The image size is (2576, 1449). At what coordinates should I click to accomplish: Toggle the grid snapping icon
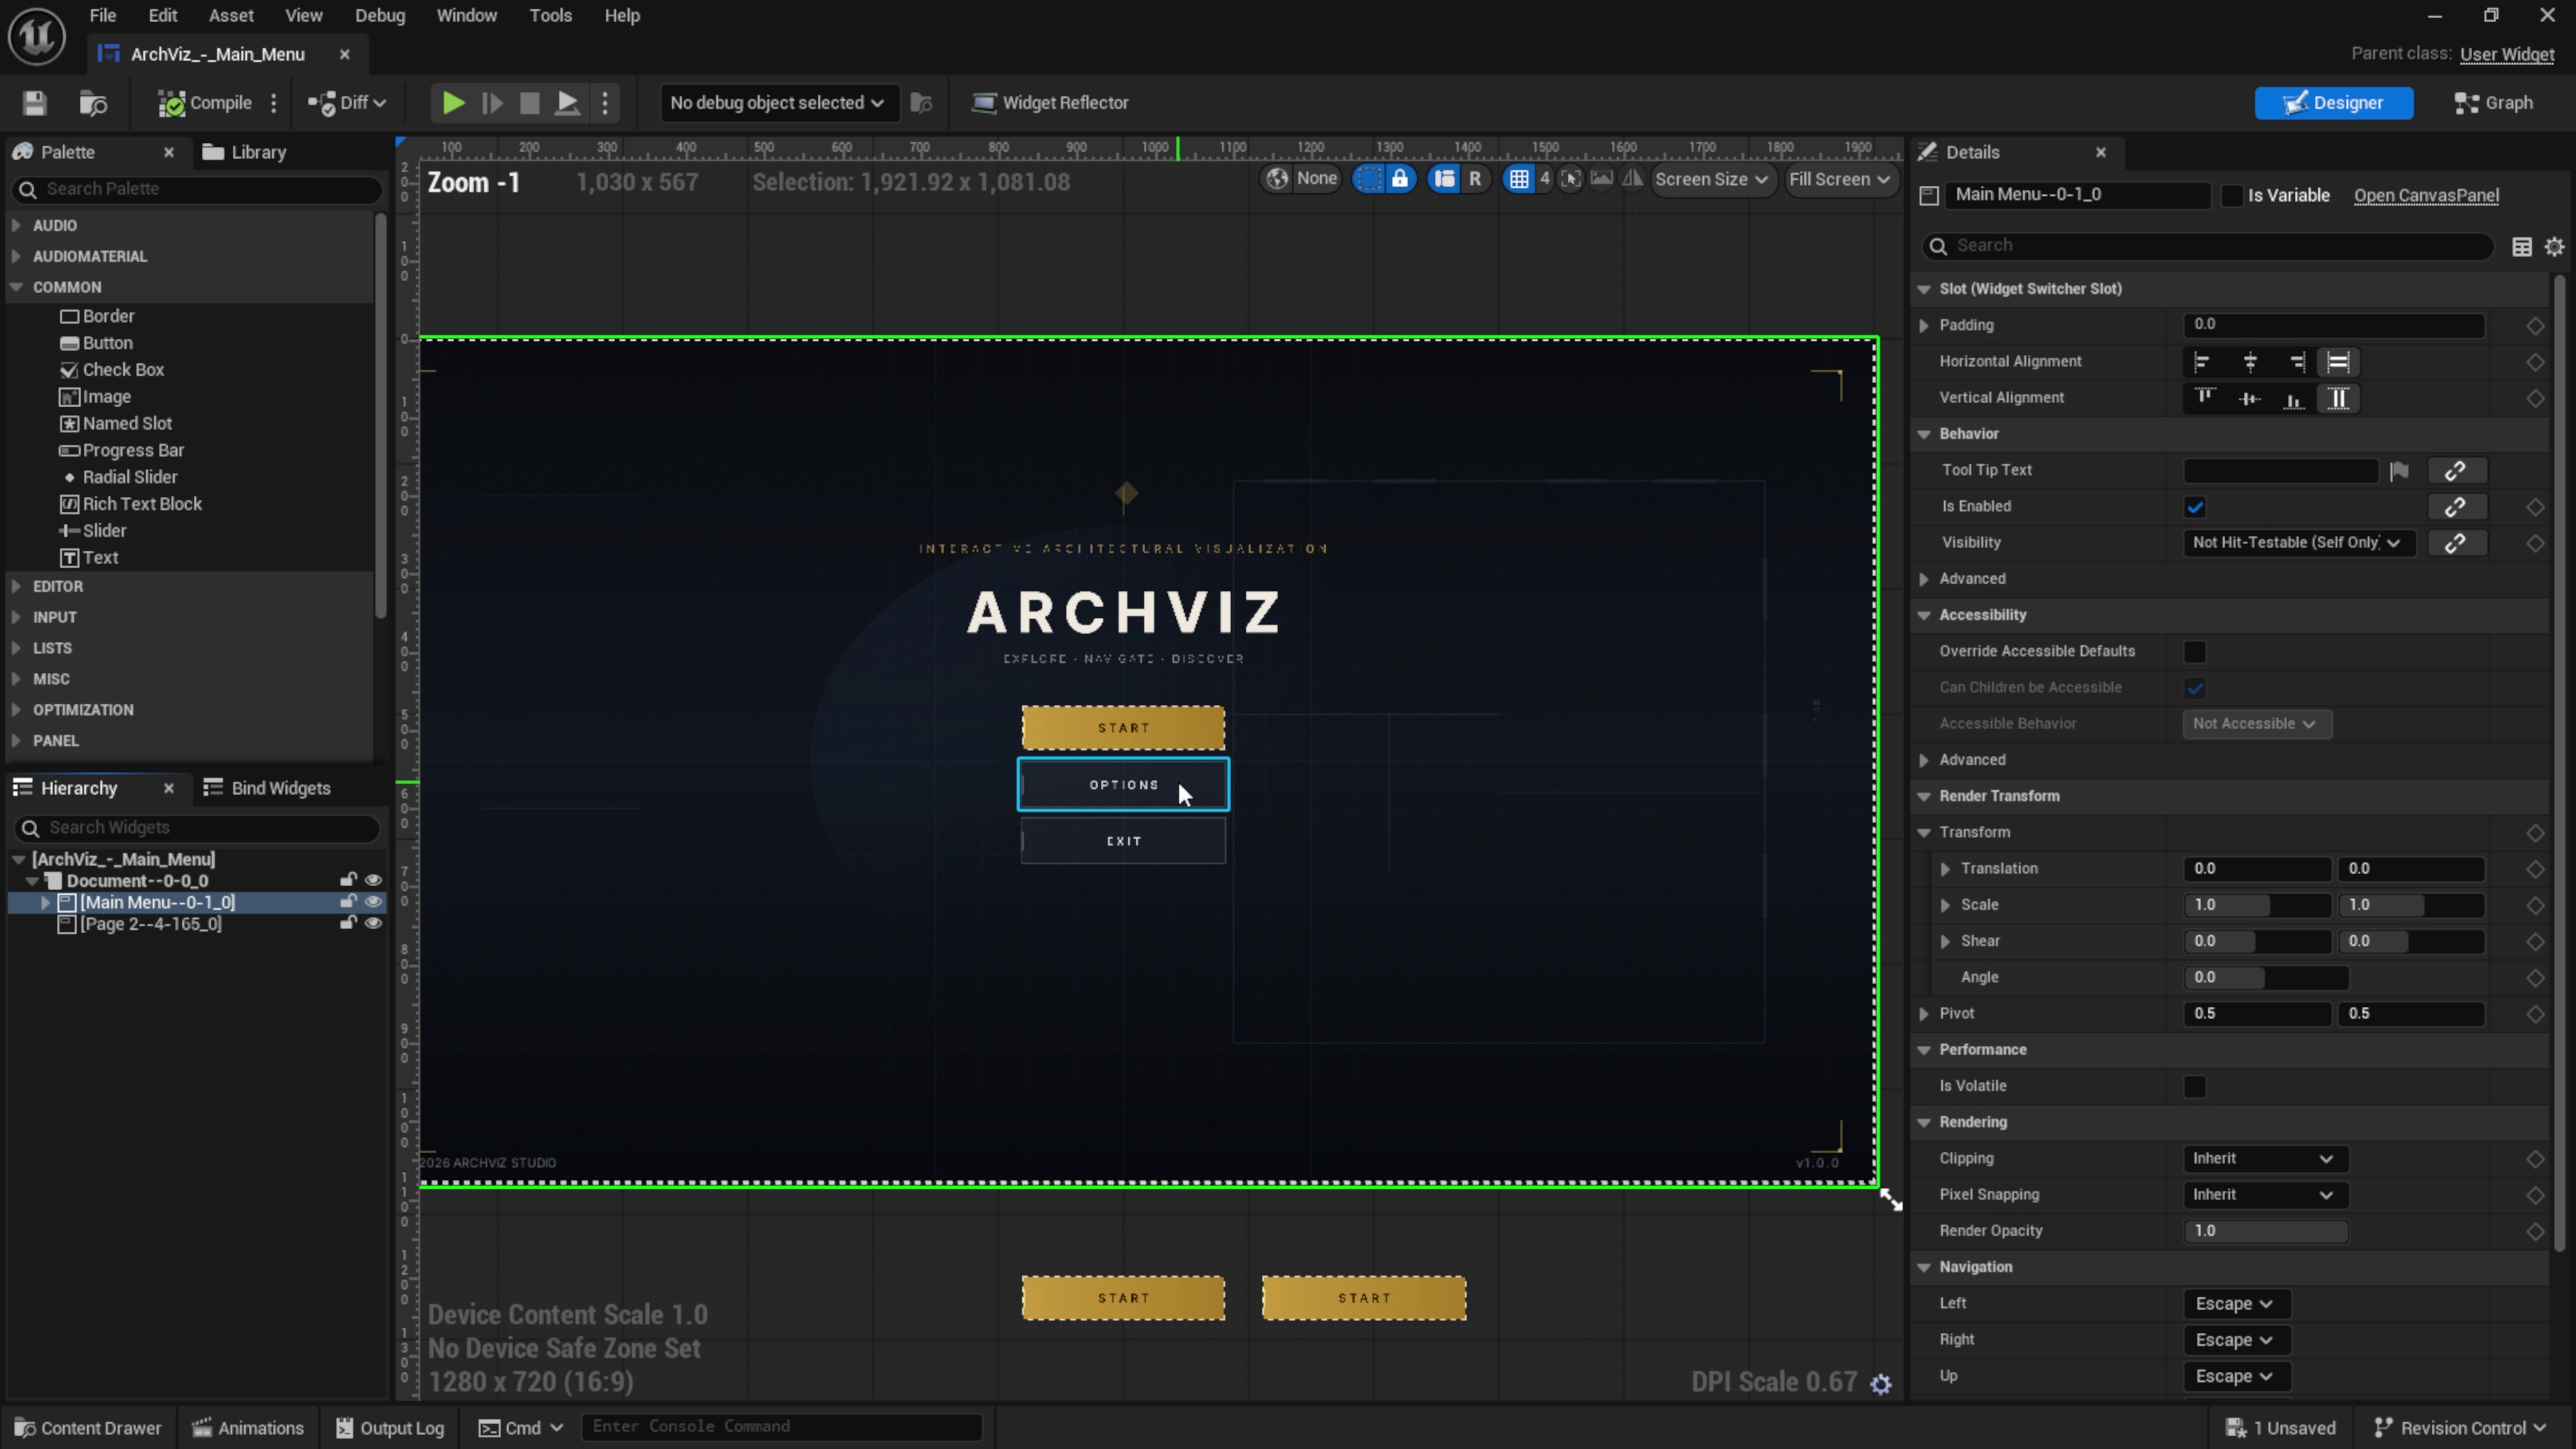pos(1519,179)
